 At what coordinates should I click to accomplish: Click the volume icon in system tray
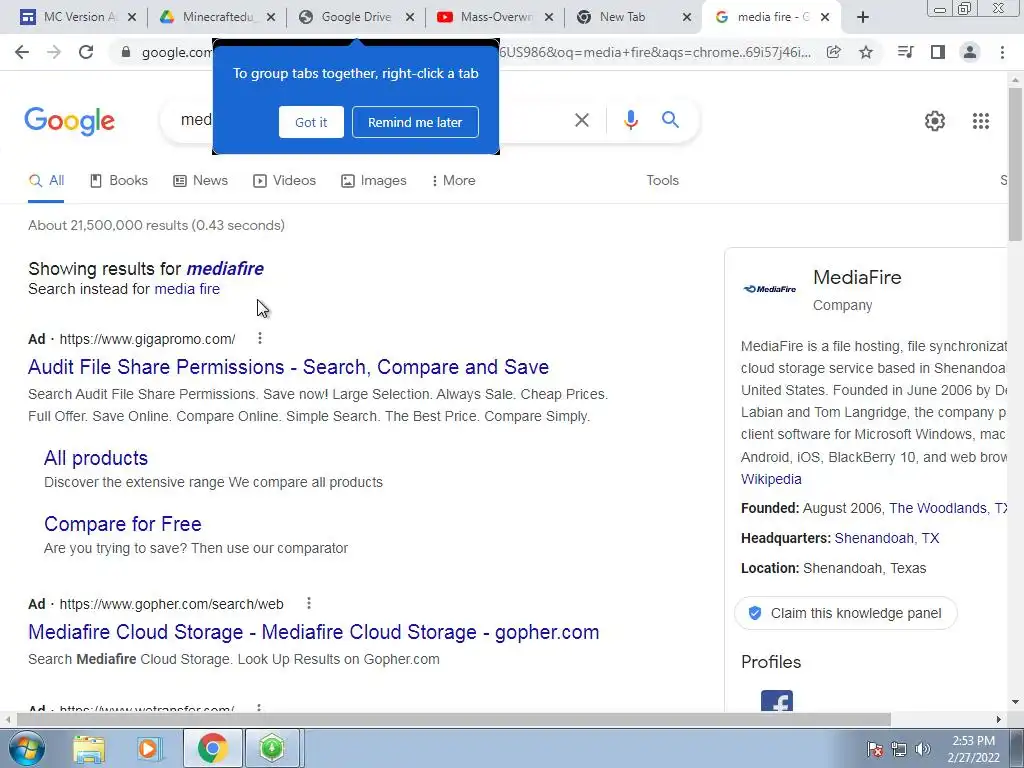click(923, 749)
